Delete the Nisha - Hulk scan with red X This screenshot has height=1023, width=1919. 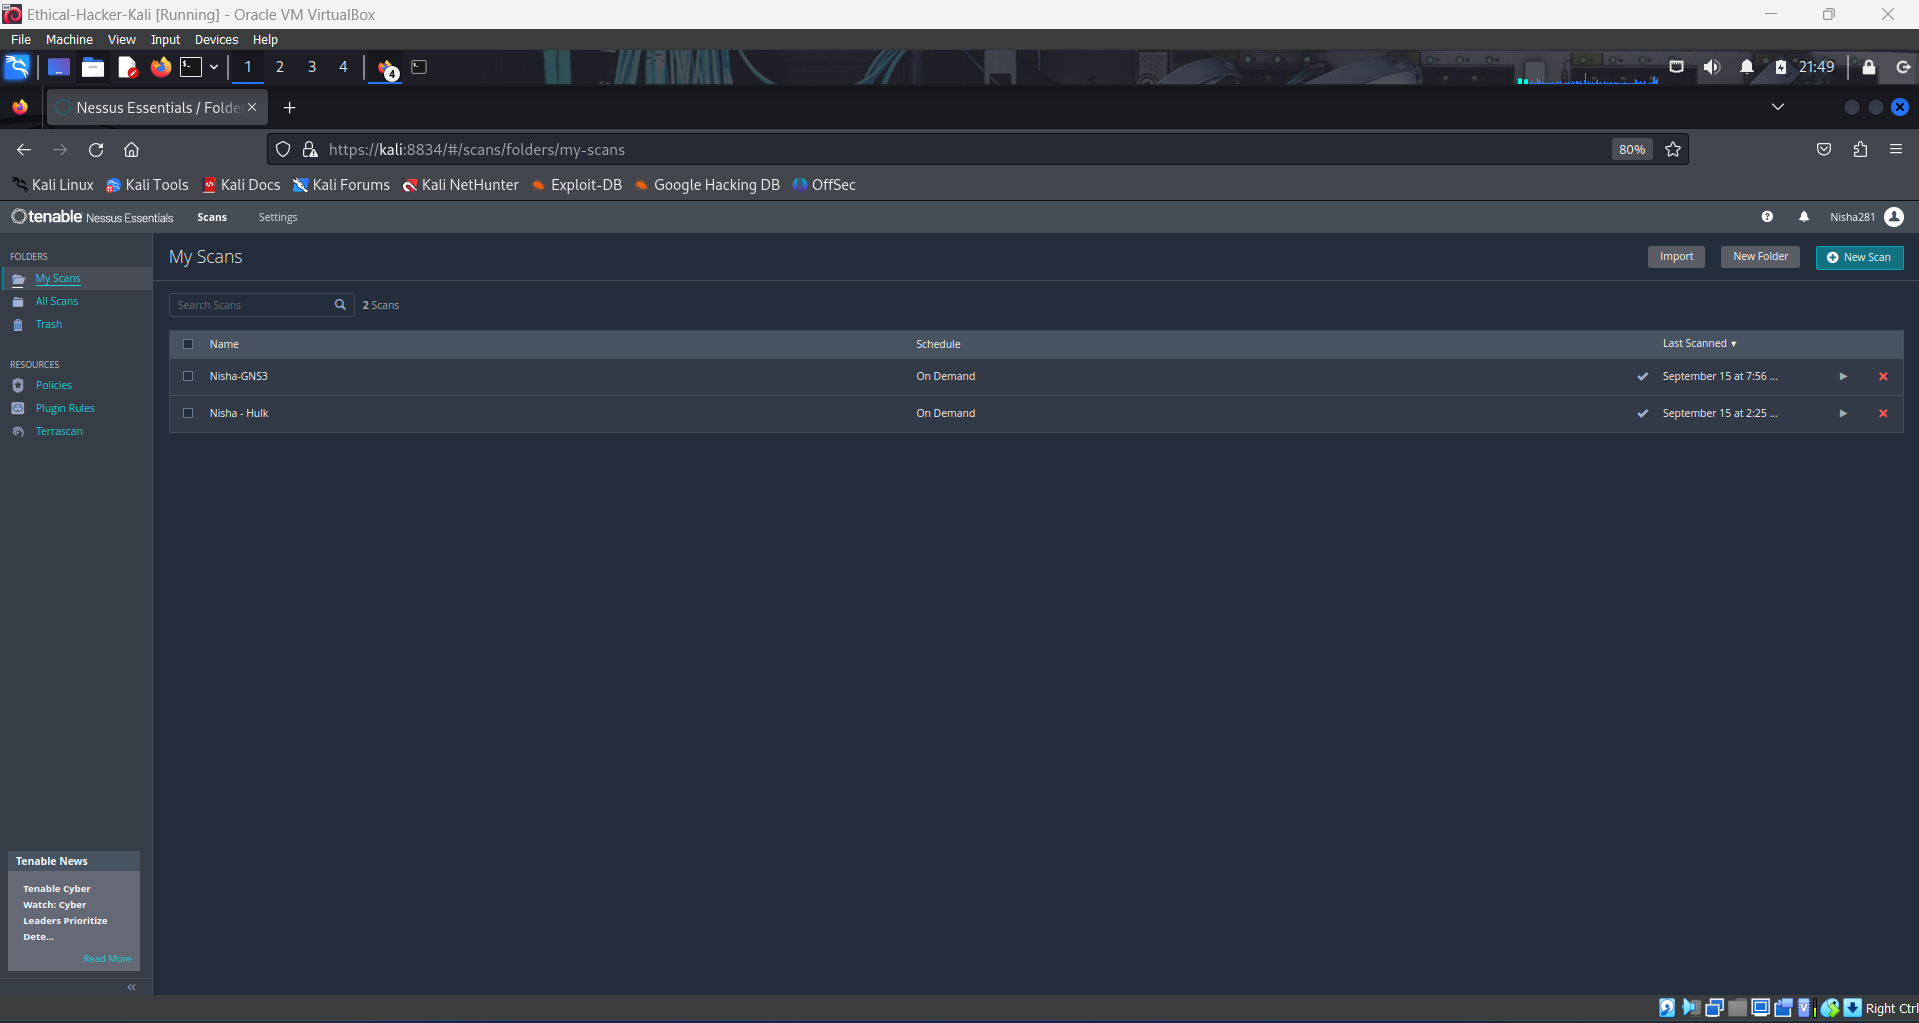point(1882,414)
